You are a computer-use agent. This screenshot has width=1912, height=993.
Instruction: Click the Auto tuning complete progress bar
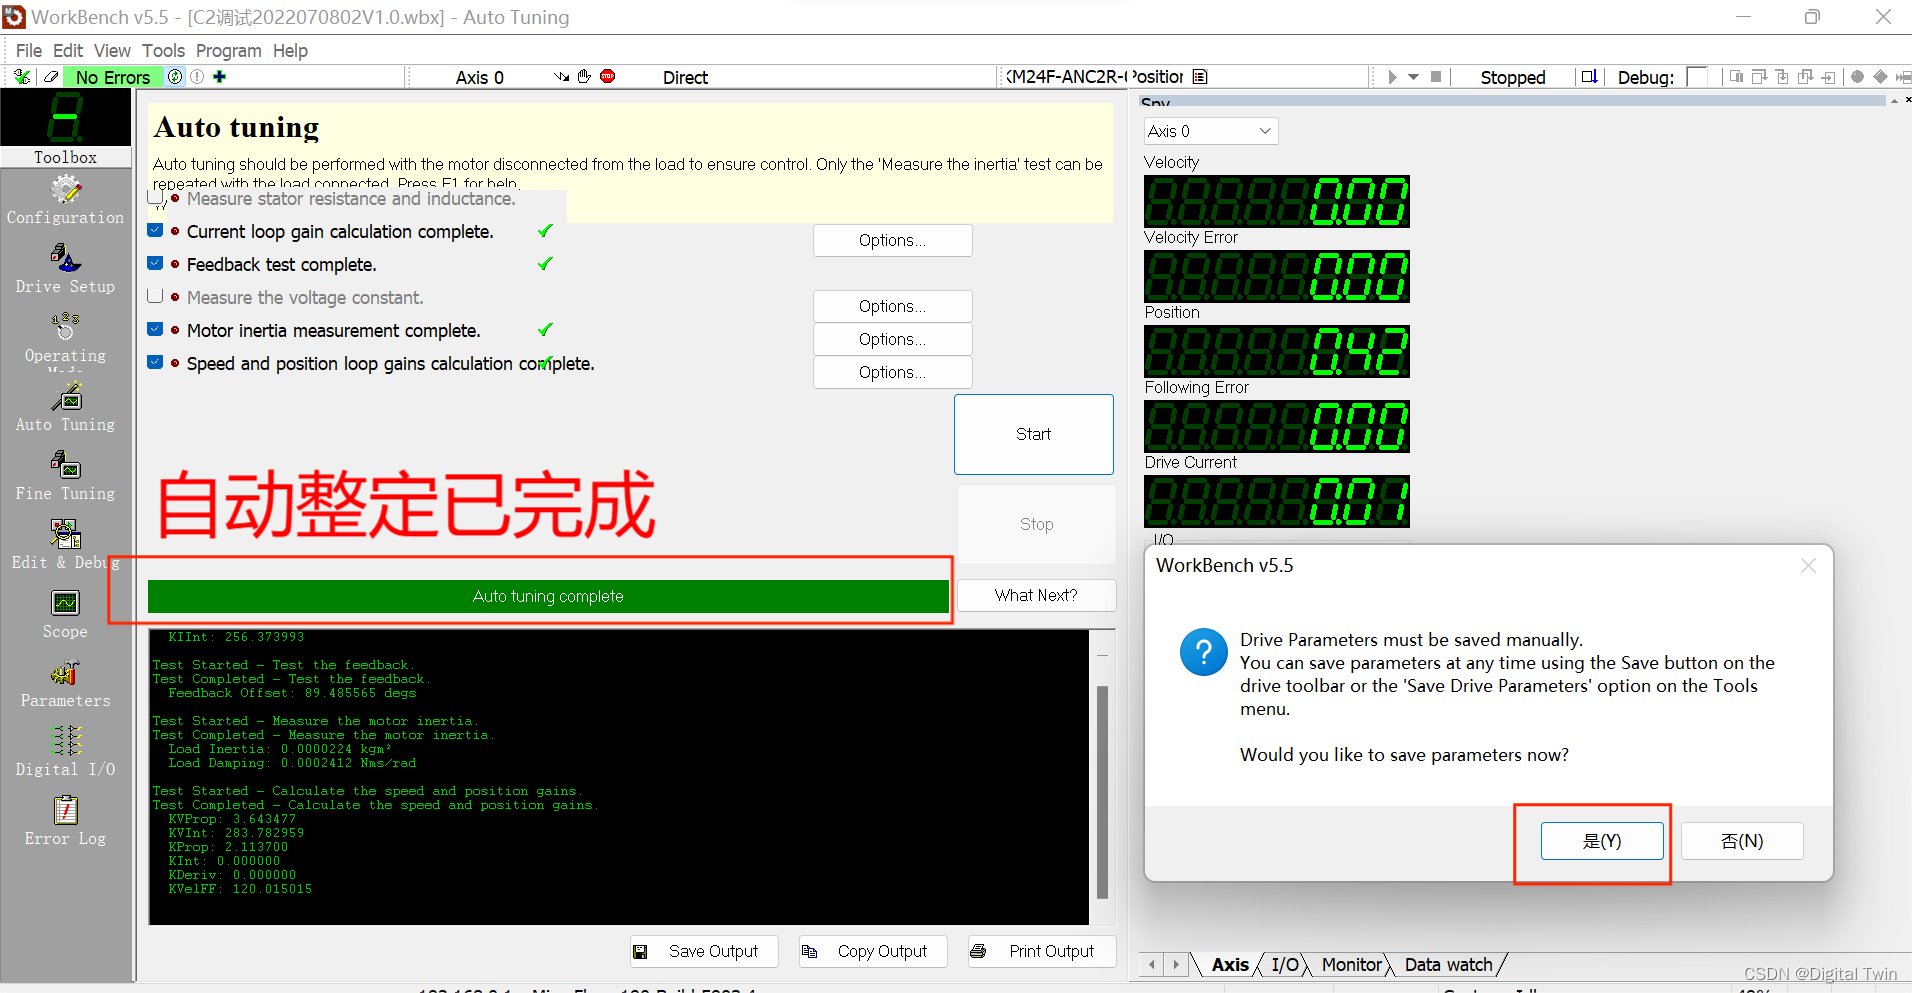pyautogui.click(x=548, y=596)
